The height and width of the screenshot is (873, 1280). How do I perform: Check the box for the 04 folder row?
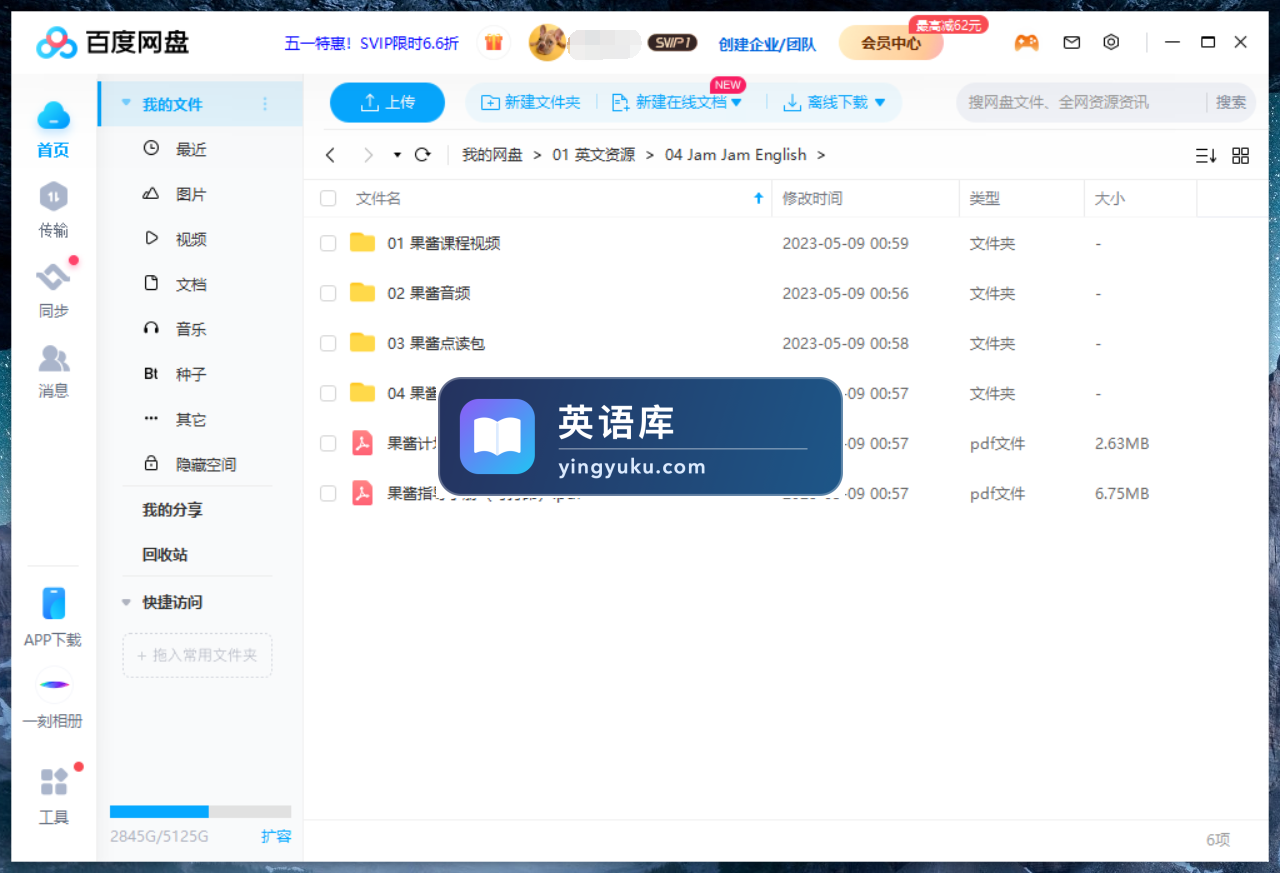(x=328, y=393)
